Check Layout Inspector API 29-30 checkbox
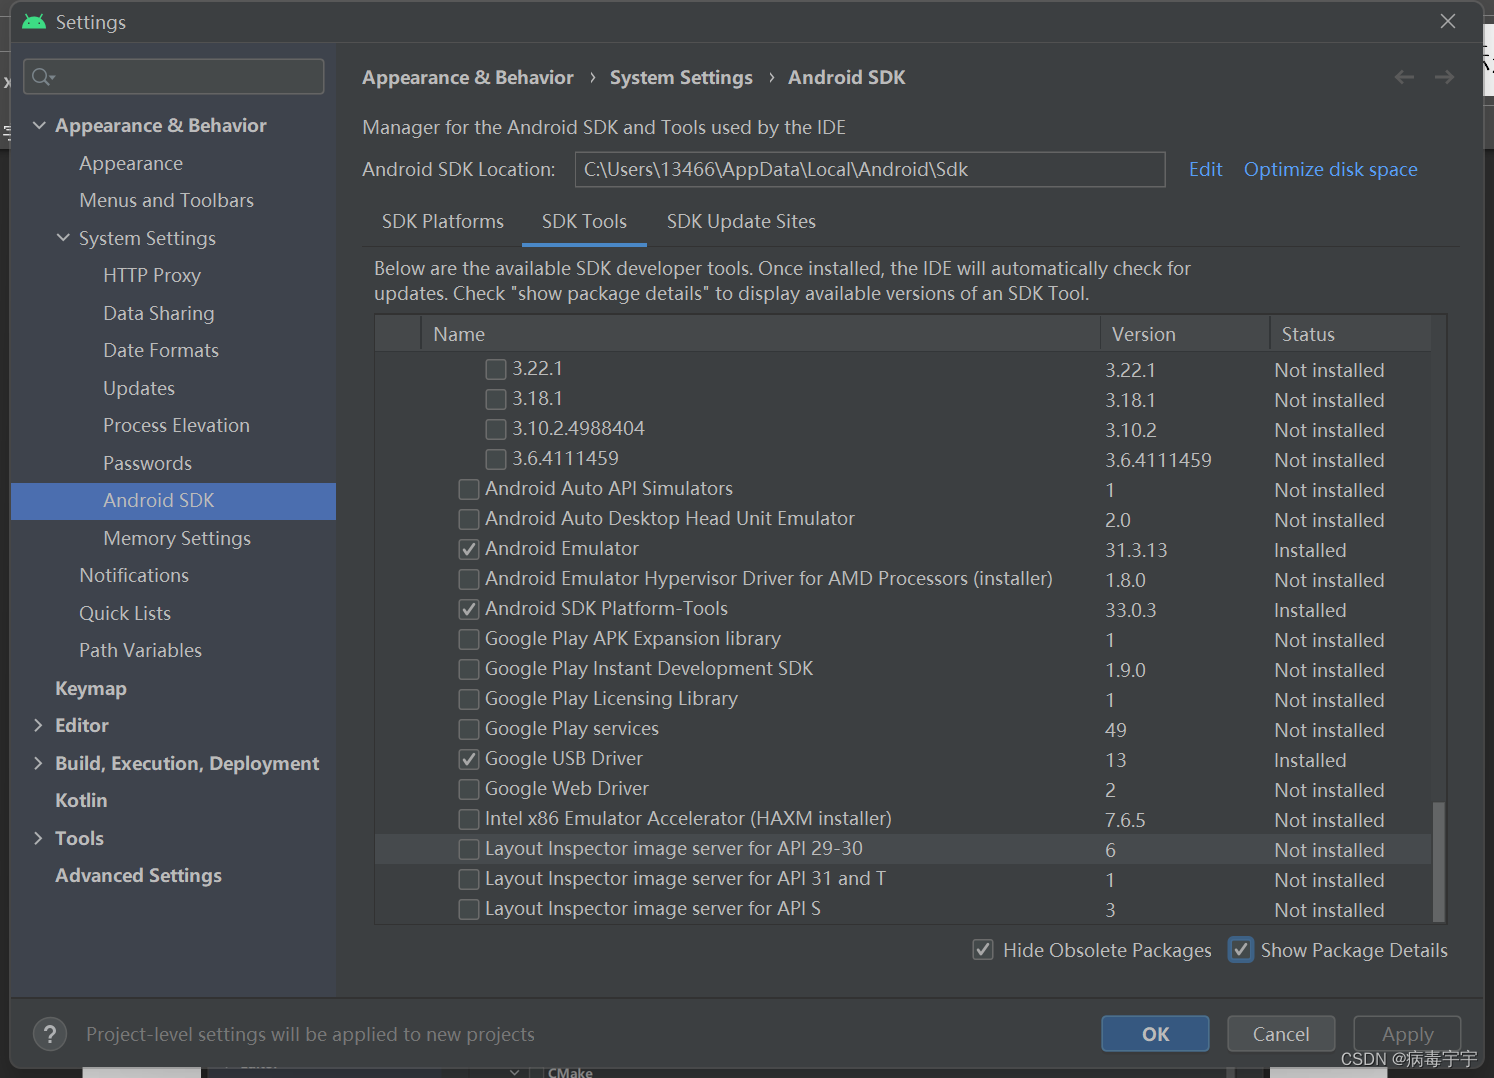Viewport: 1494px width, 1078px height. (x=468, y=849)
